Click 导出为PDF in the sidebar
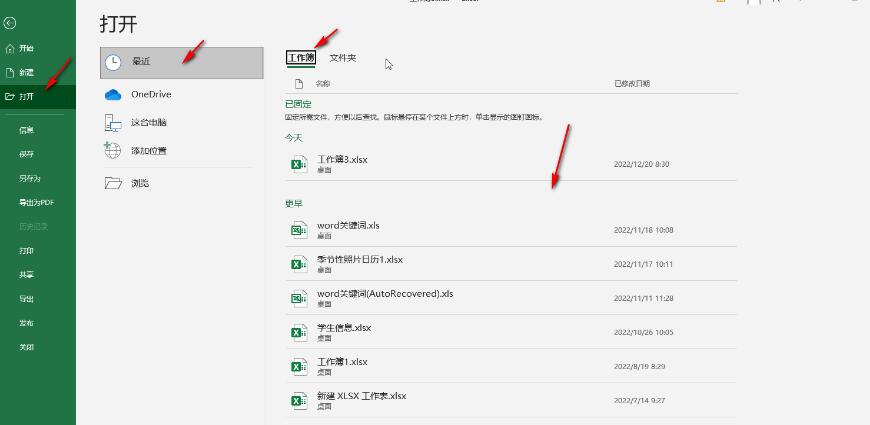The height and width of the screenshot is (425, 870). pyautogui.click(x=38, y=203)
